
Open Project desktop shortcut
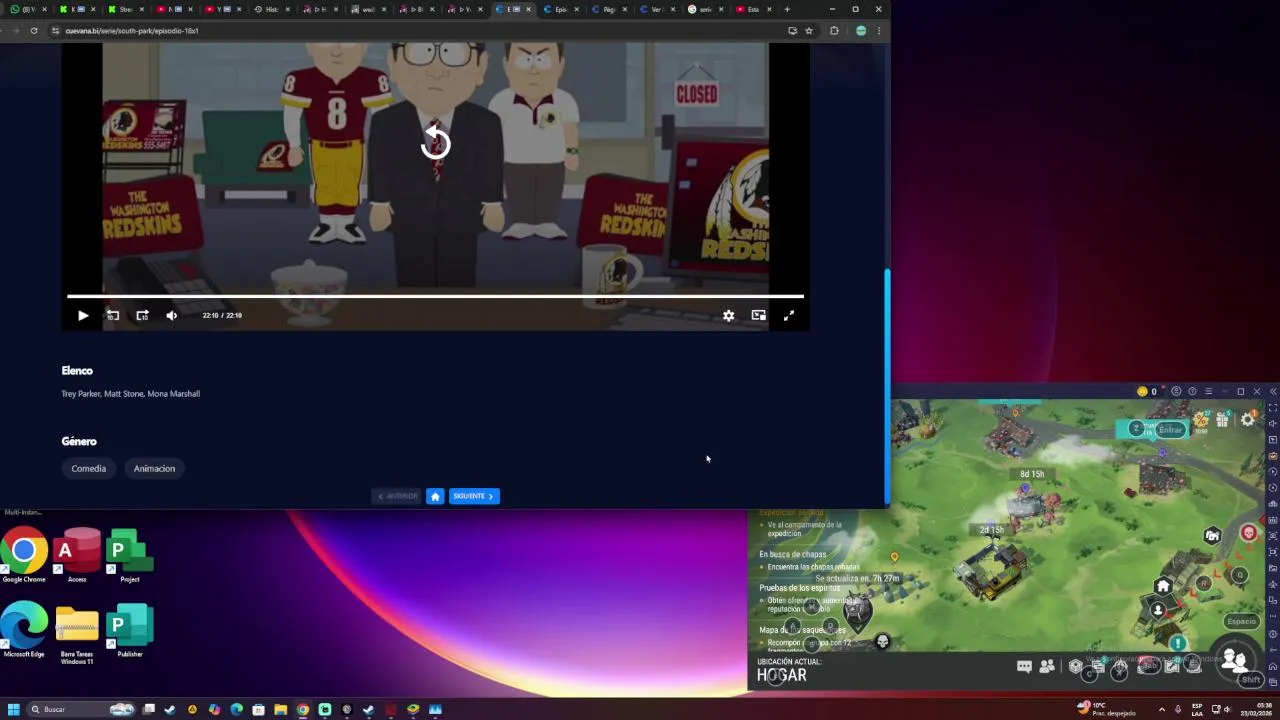(129, 556)
